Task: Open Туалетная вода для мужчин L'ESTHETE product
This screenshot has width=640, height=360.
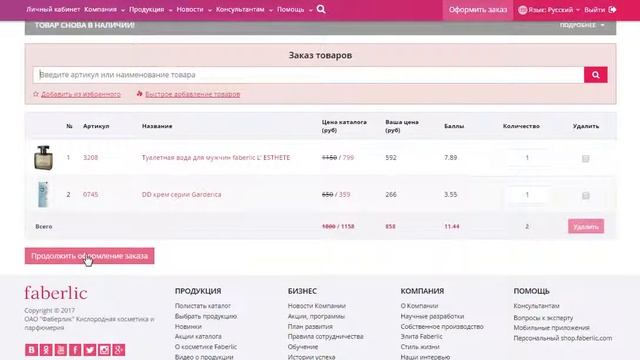Action: coord(216,158)
